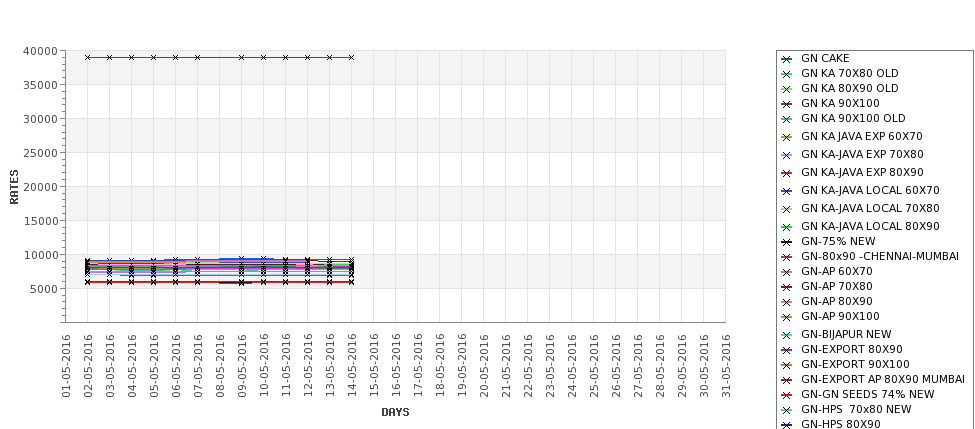Screen dimensions: 975x429
Task: Click the green marker beside GN KA 90X100
Action: click(787, 104)
